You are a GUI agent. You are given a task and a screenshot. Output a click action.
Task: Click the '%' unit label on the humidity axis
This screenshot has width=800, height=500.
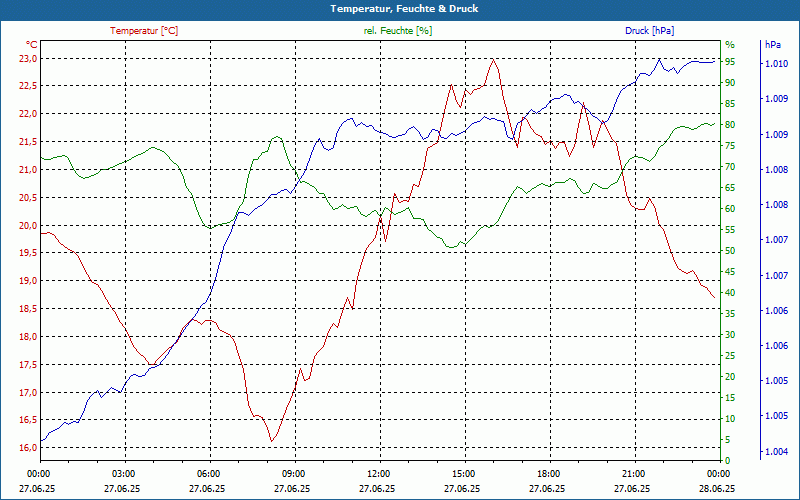(x=730, y=44)
